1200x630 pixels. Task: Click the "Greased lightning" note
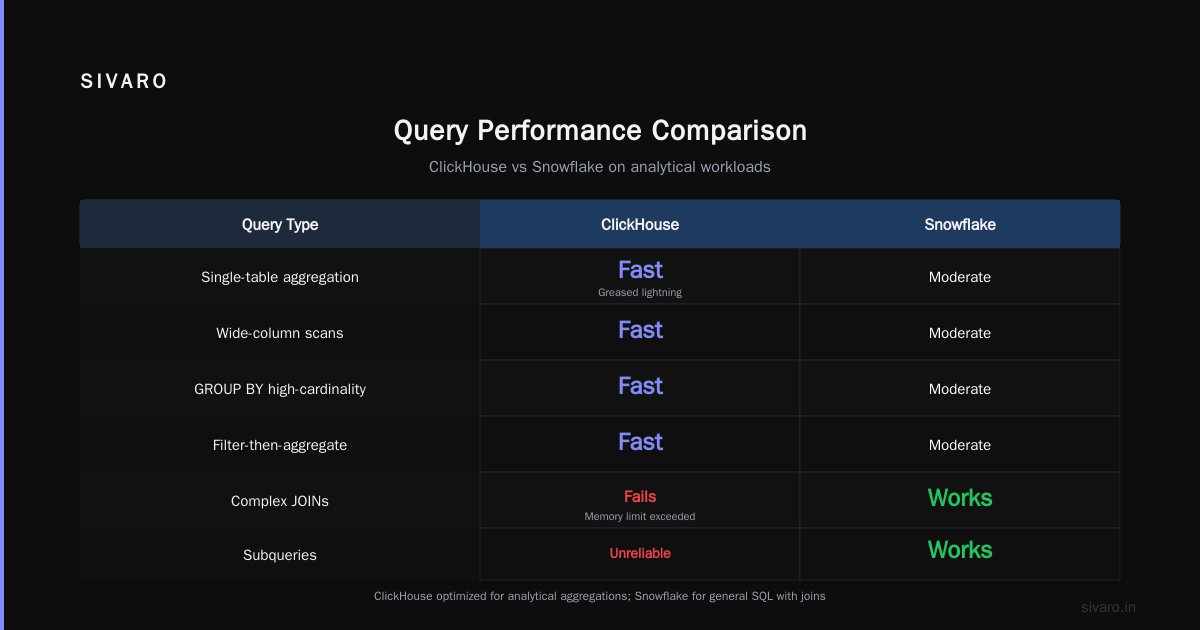coord(640,293)
